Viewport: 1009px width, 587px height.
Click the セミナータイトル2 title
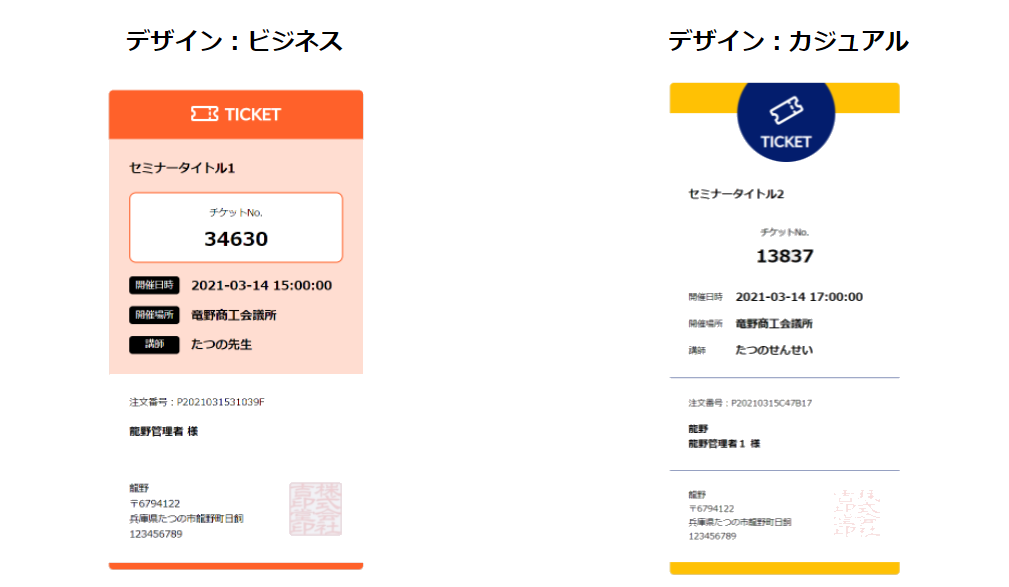[x=736, y=194]
